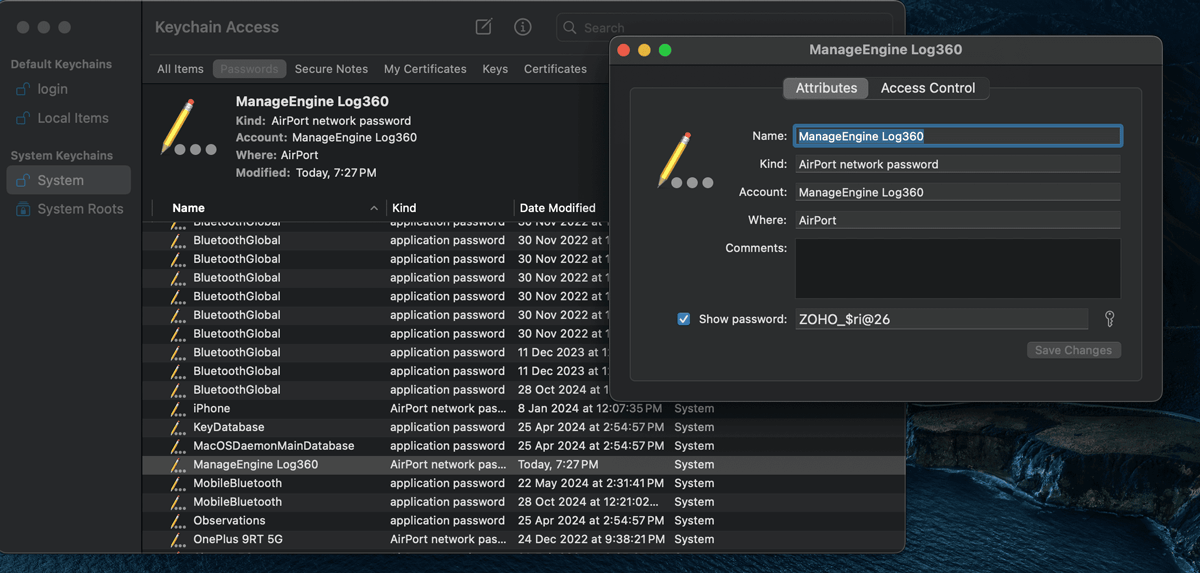Open the System Roots keychain
This screenshot has width=1200, height=573.
(x=80, y=209)
